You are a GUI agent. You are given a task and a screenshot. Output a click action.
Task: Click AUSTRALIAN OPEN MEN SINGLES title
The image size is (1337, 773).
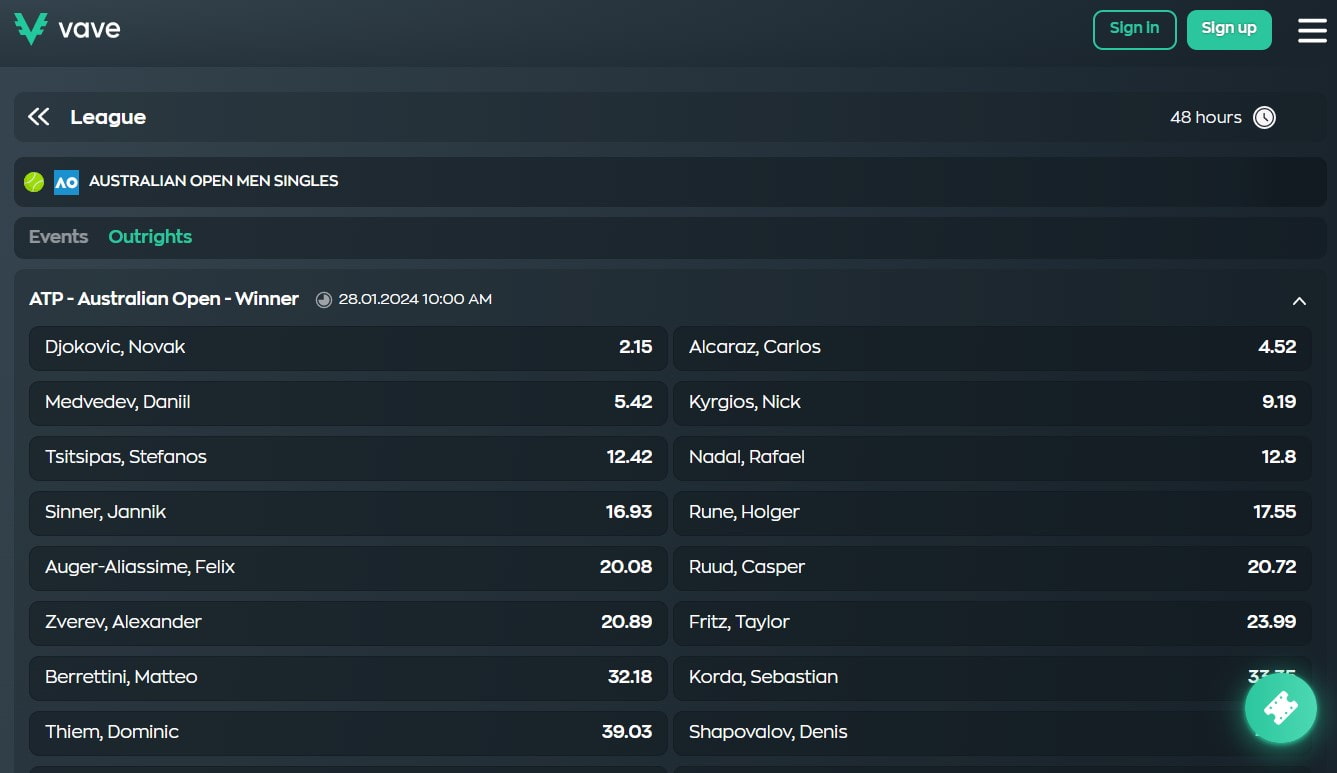[213, 181]
